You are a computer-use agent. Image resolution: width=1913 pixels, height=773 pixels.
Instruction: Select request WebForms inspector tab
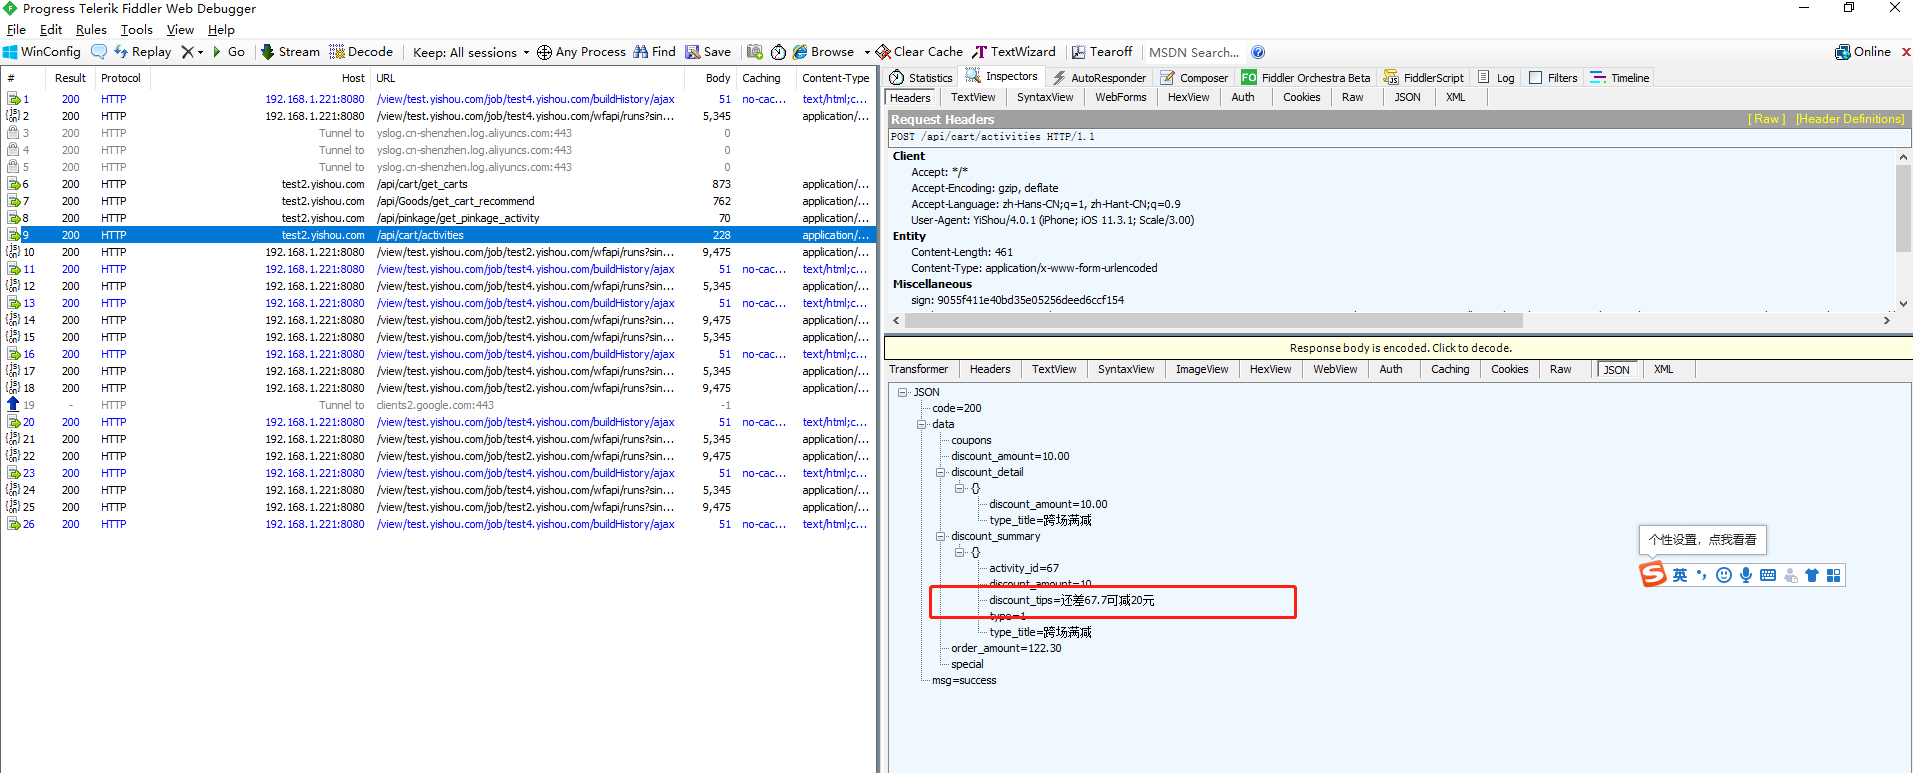[1120, 97]
